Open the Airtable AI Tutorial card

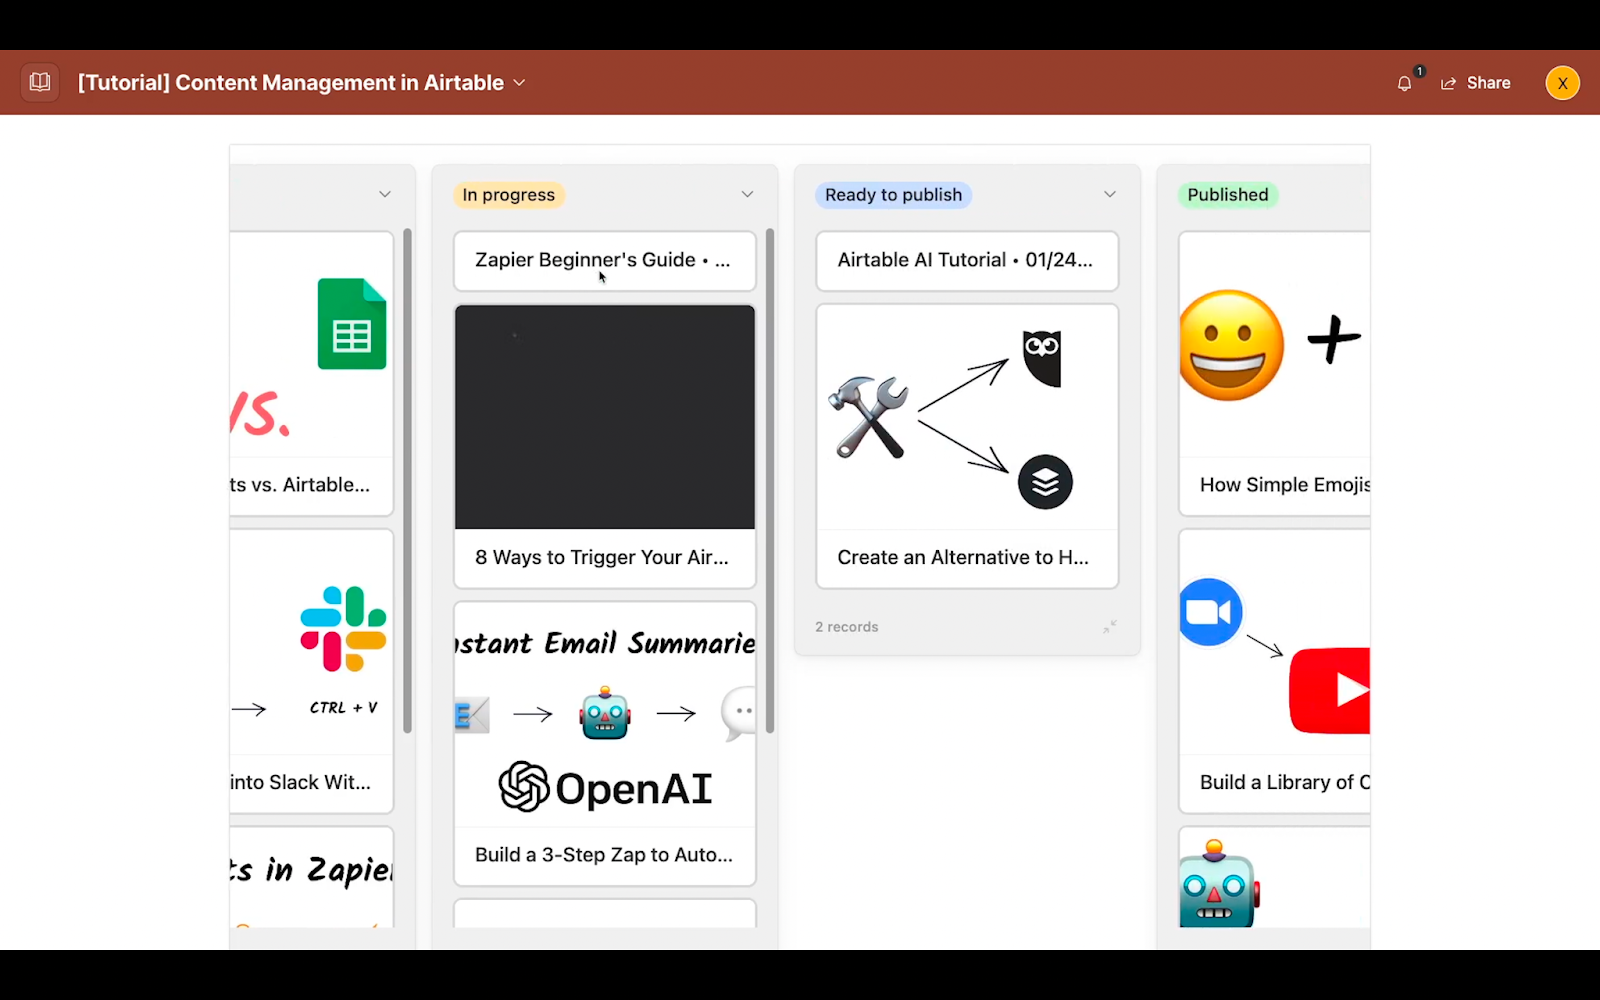click(967, 261)
